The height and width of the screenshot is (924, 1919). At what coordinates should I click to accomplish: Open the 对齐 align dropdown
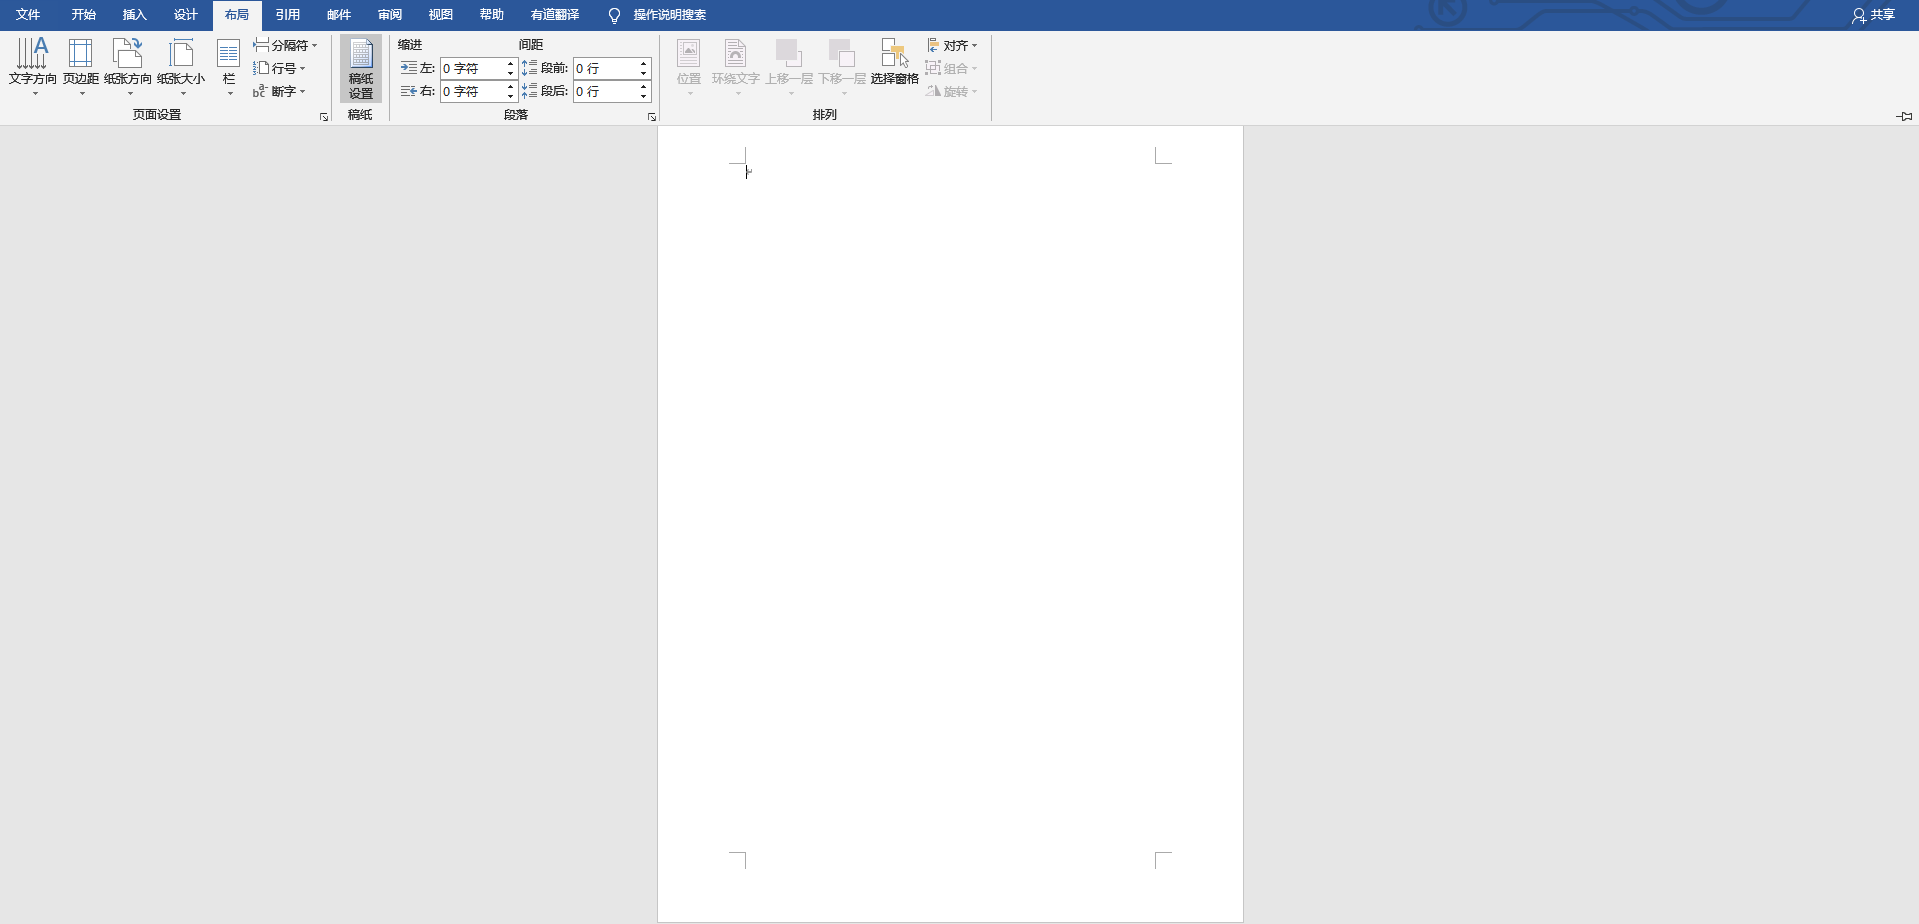[x=952, y=45]
